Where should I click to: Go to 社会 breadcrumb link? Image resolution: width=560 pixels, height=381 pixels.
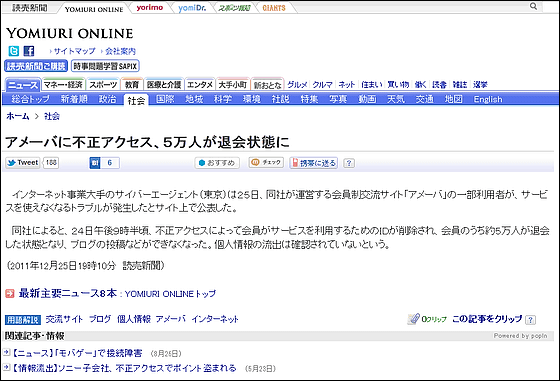pos(52,116)
